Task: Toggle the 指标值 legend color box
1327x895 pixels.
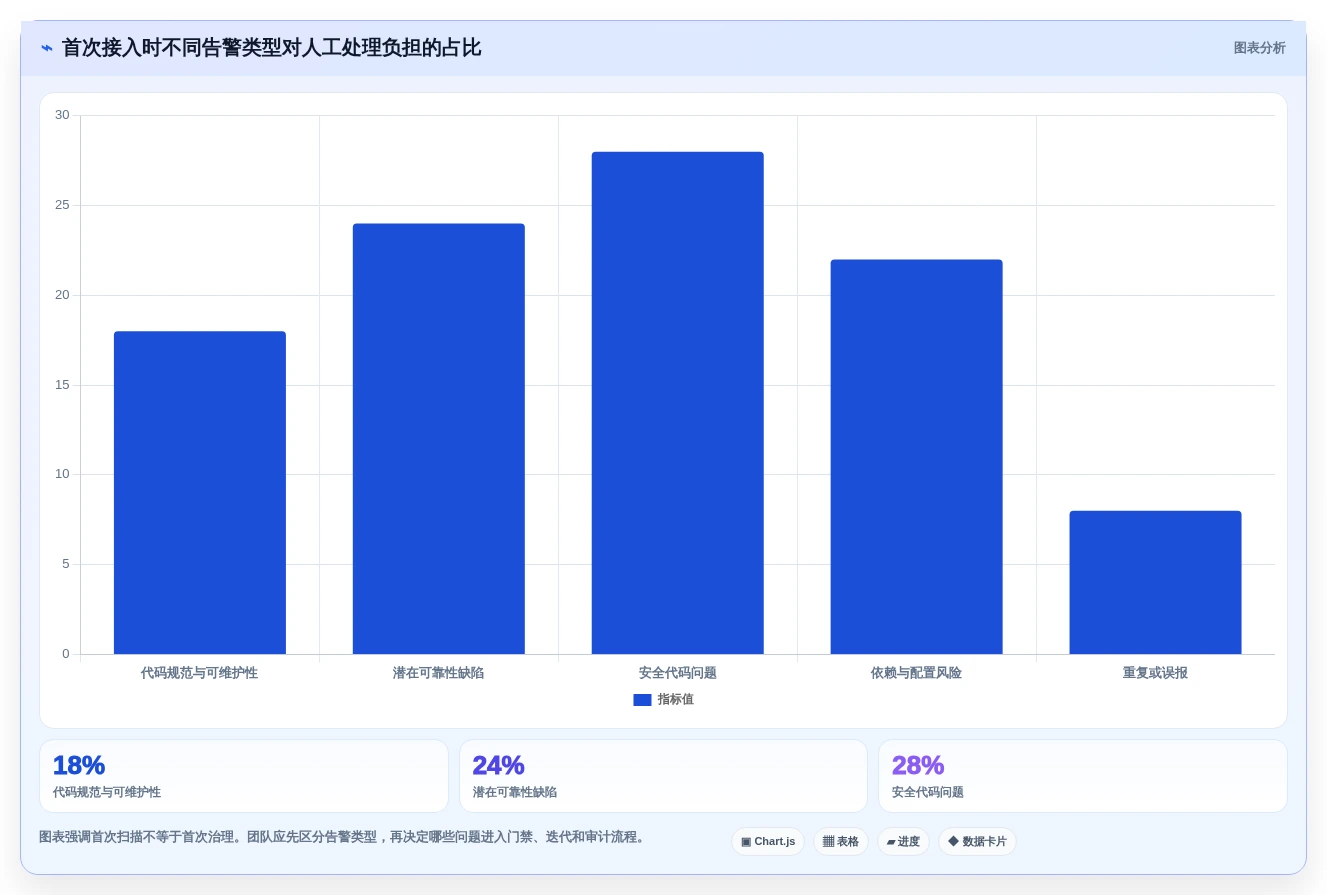Action: (x=642, y=700)
